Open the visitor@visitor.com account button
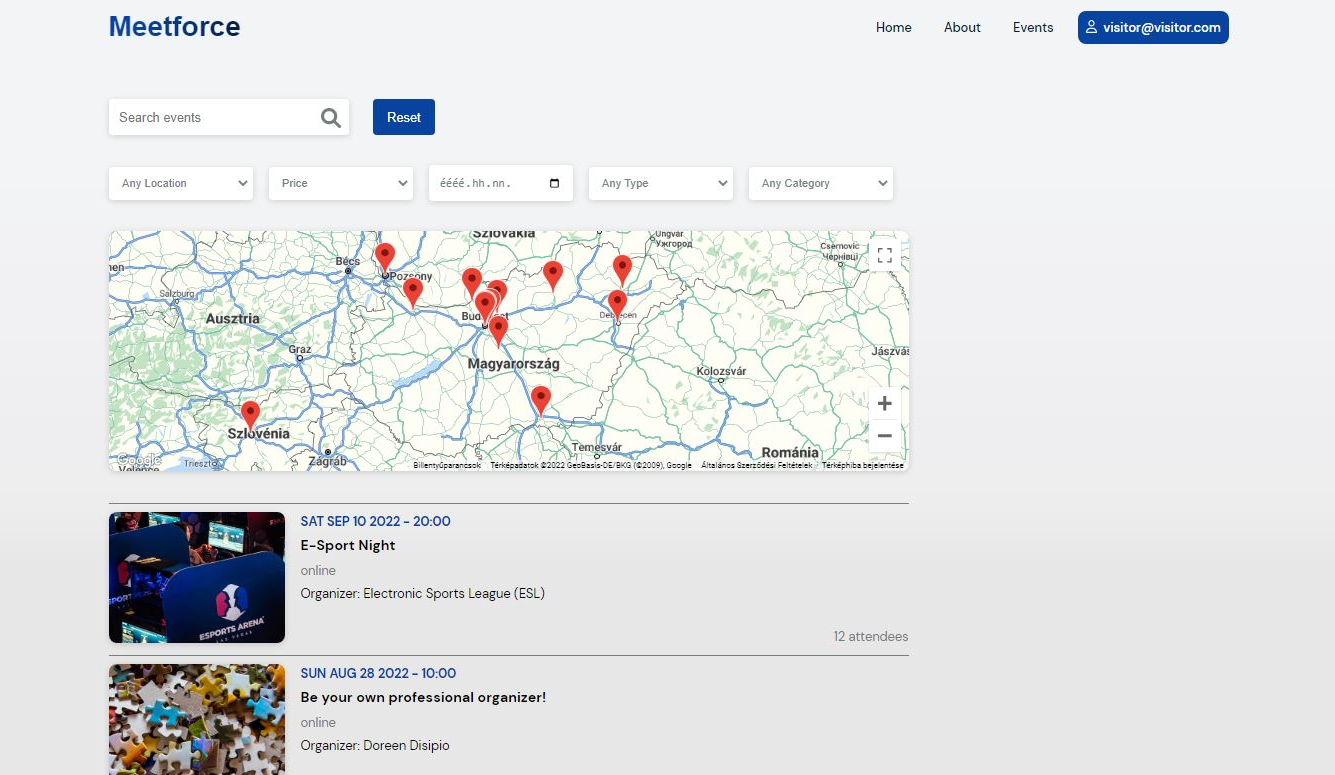This screenshot has width=1335, height=775. 1153,28
